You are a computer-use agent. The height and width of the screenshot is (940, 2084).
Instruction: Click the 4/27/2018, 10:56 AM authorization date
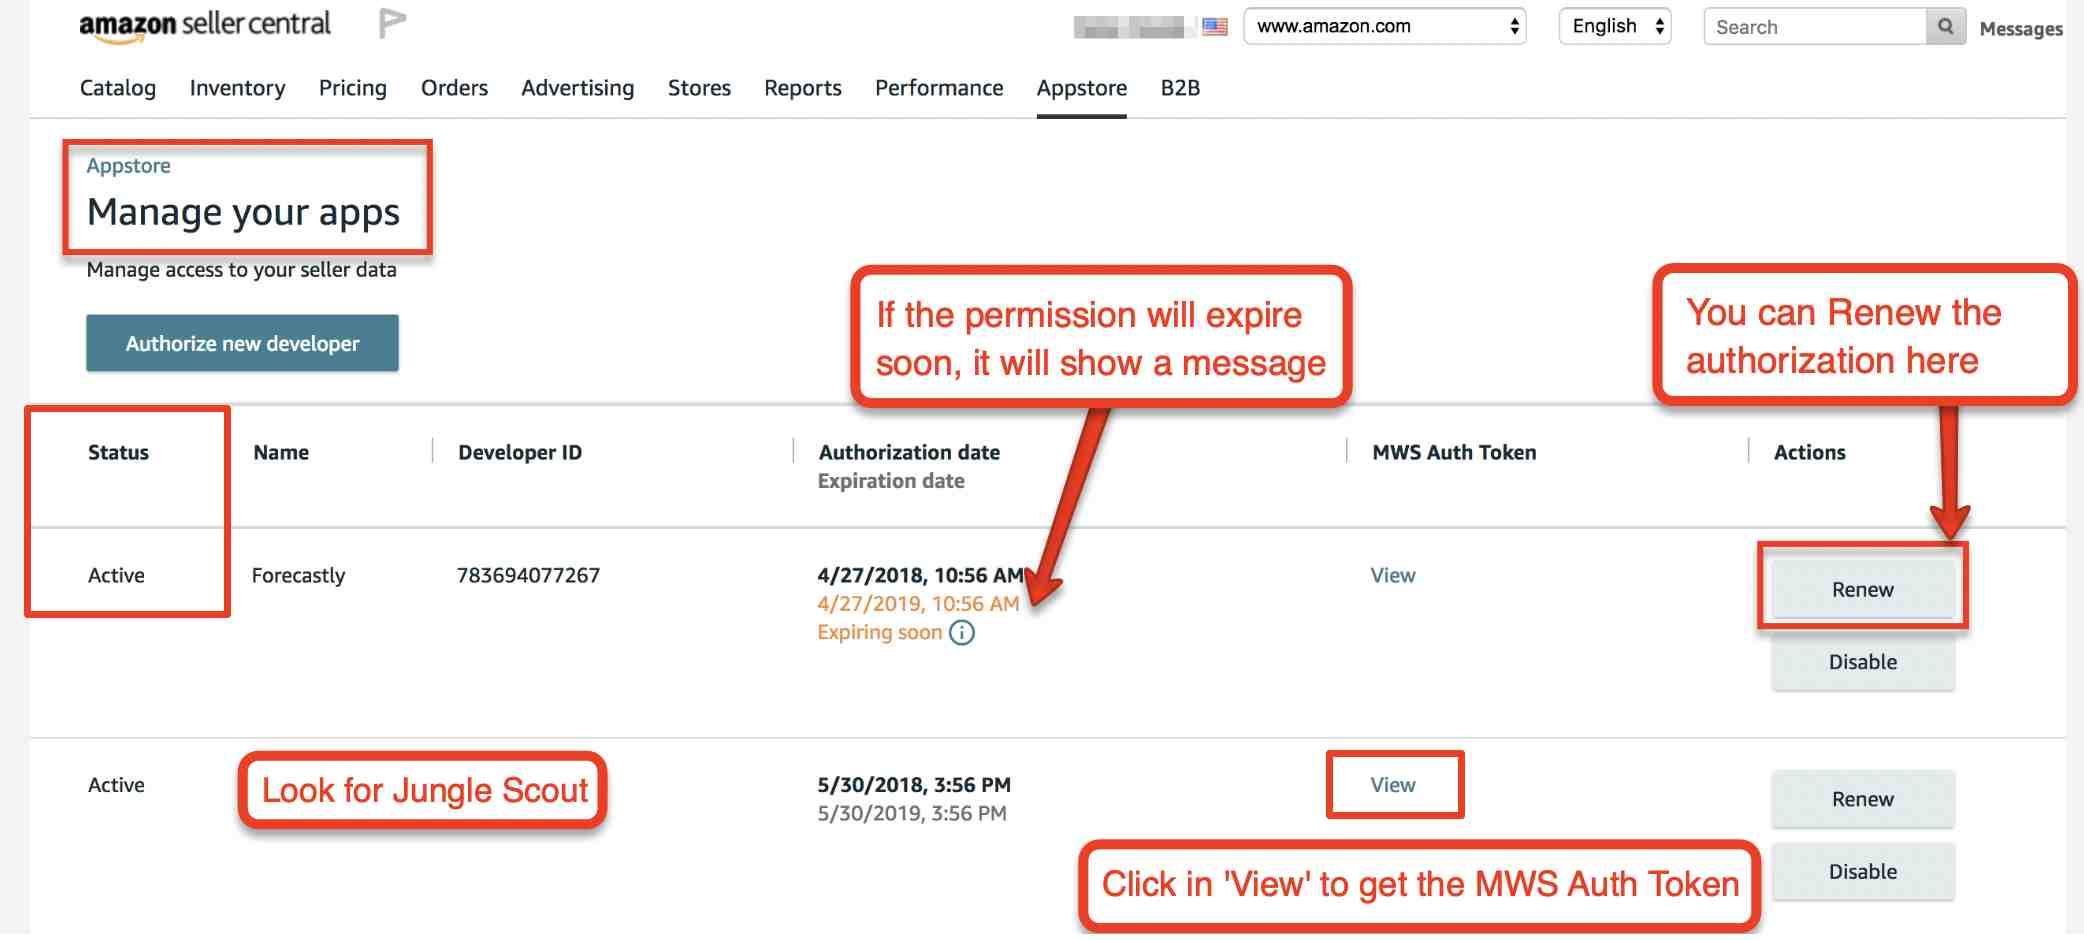tap(920, 576)
